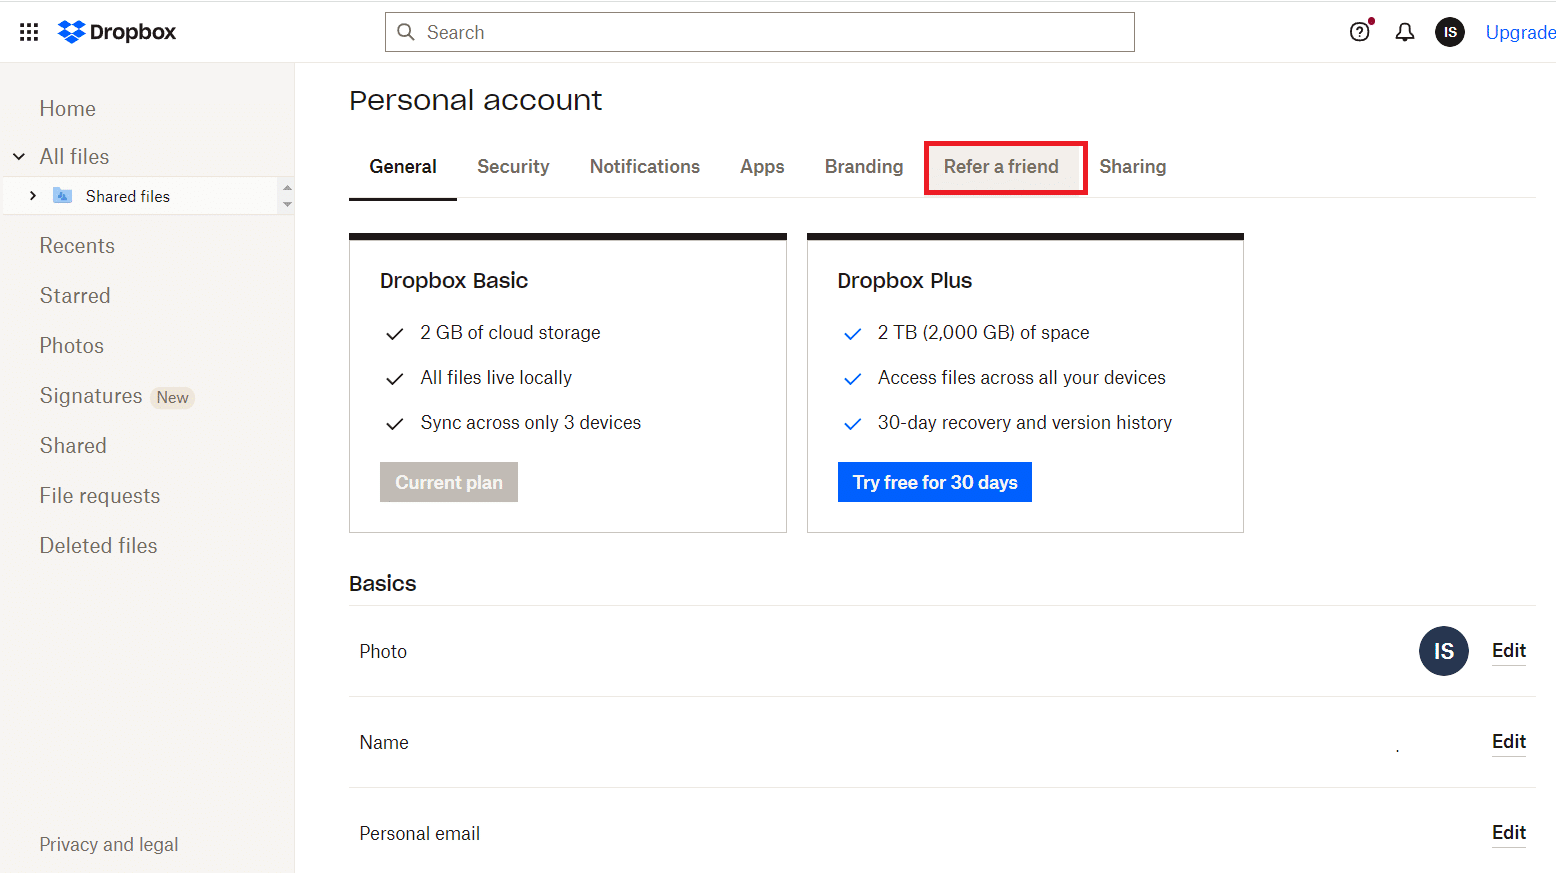Click the New badge beside Signatures
1556x873 pixels.
pyautogui.click(x=172, y=398)
